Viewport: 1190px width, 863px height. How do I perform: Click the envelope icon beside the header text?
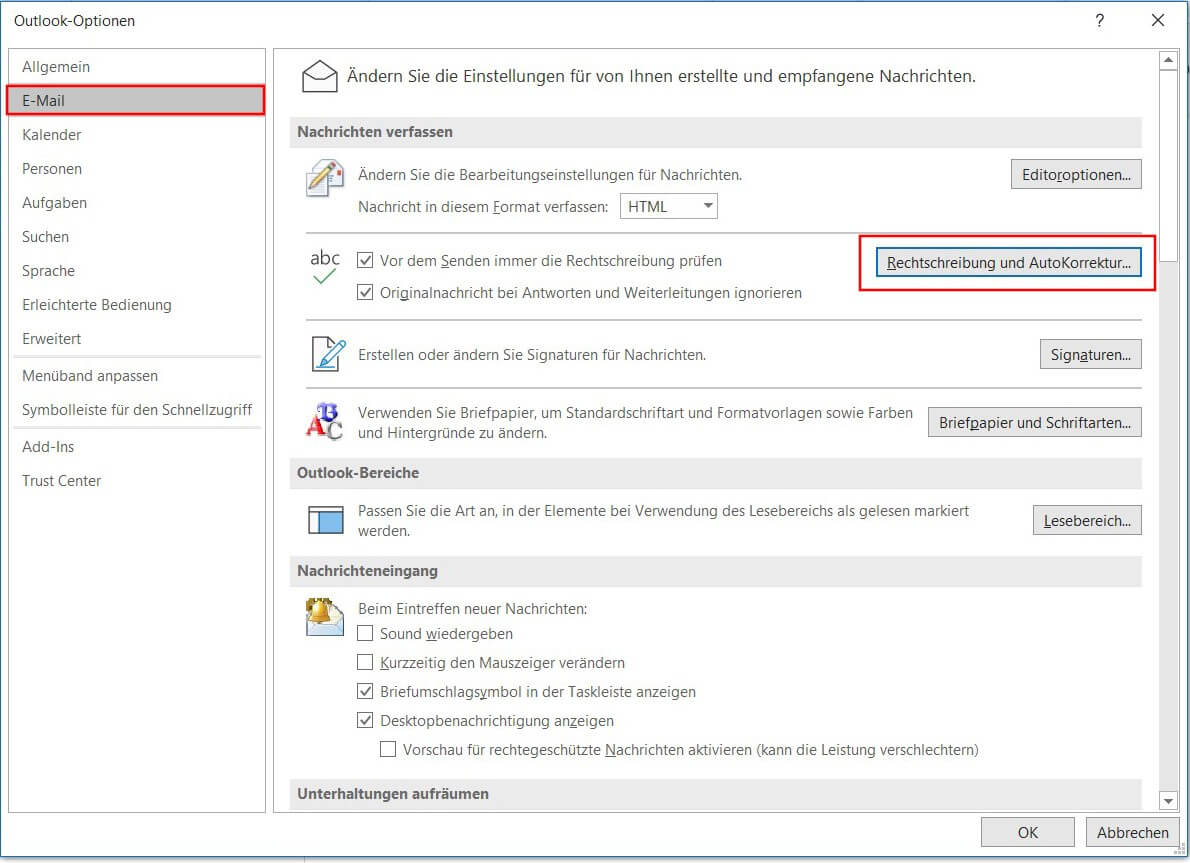point(320,76)
